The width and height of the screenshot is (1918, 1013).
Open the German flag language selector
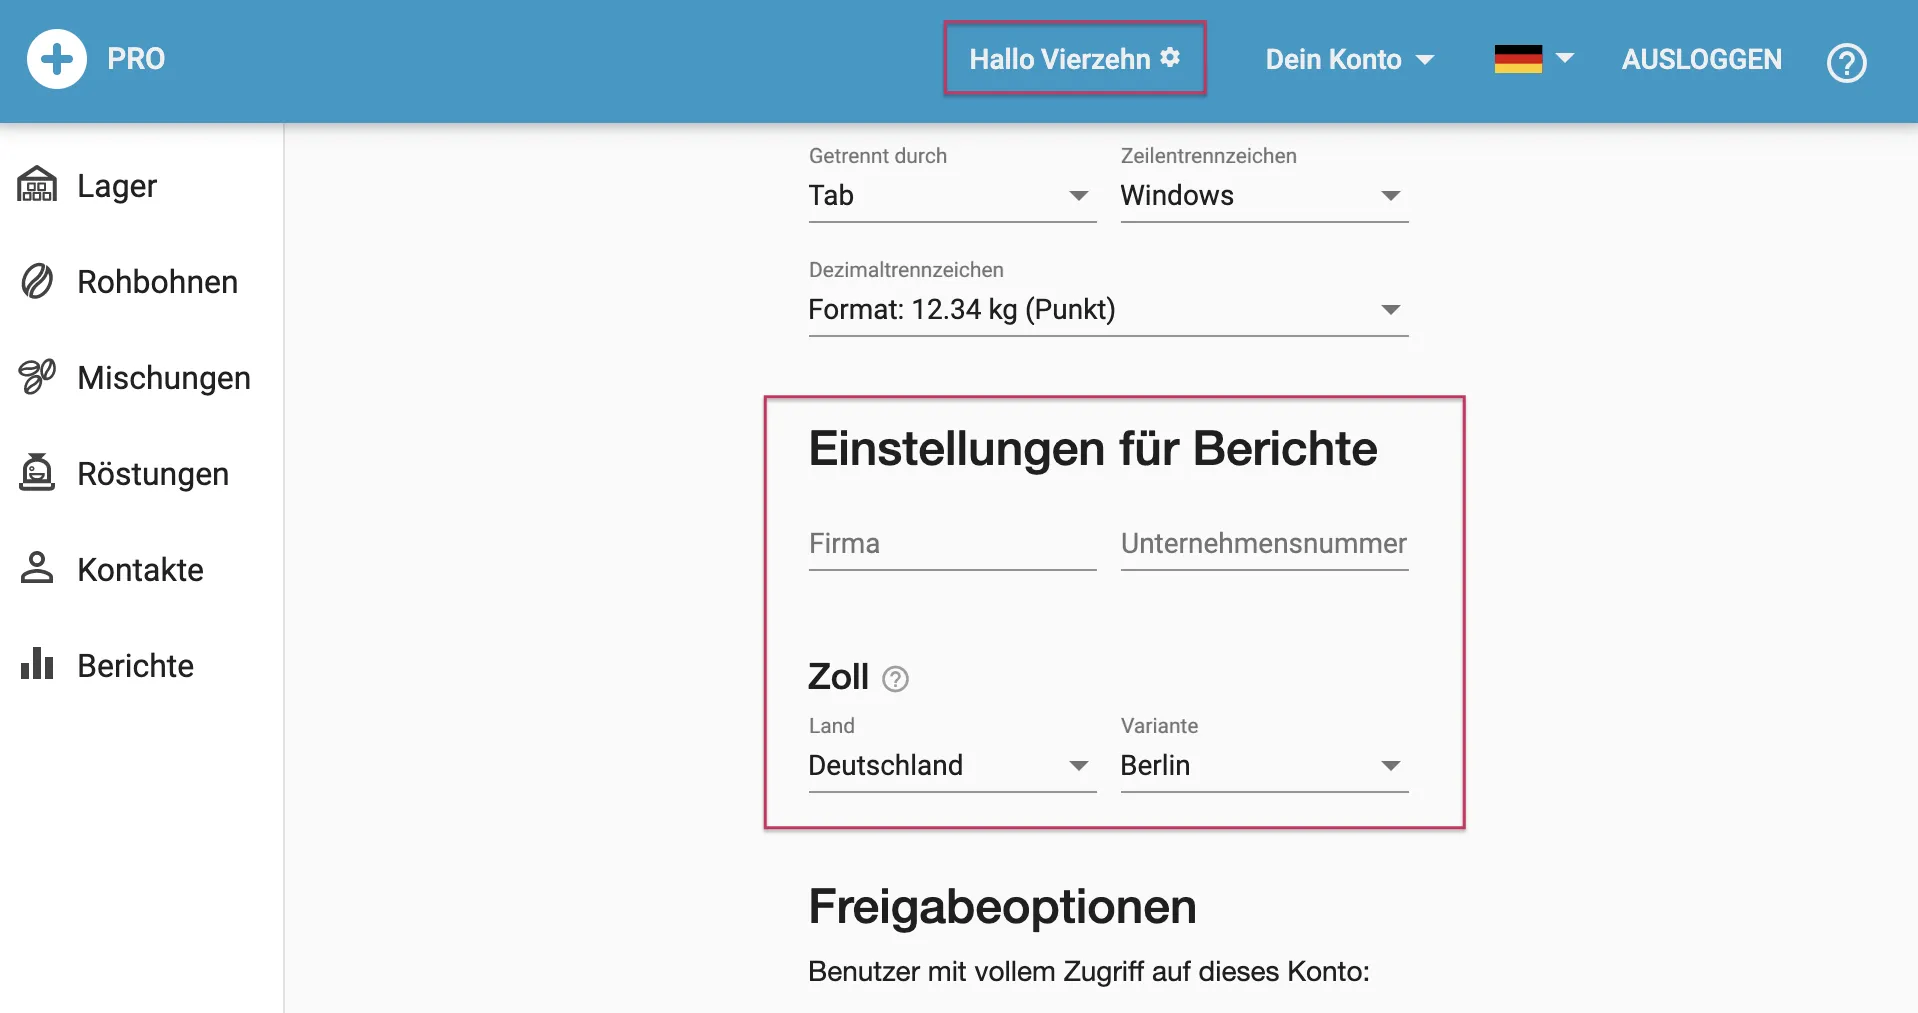coord(1533,59)
